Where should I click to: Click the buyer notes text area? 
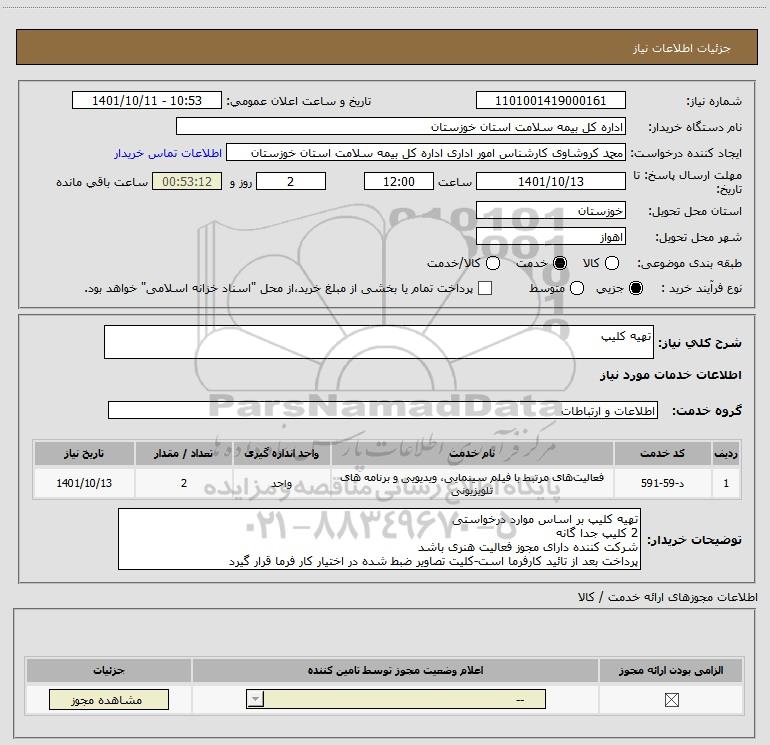click(x=379, y=539)
